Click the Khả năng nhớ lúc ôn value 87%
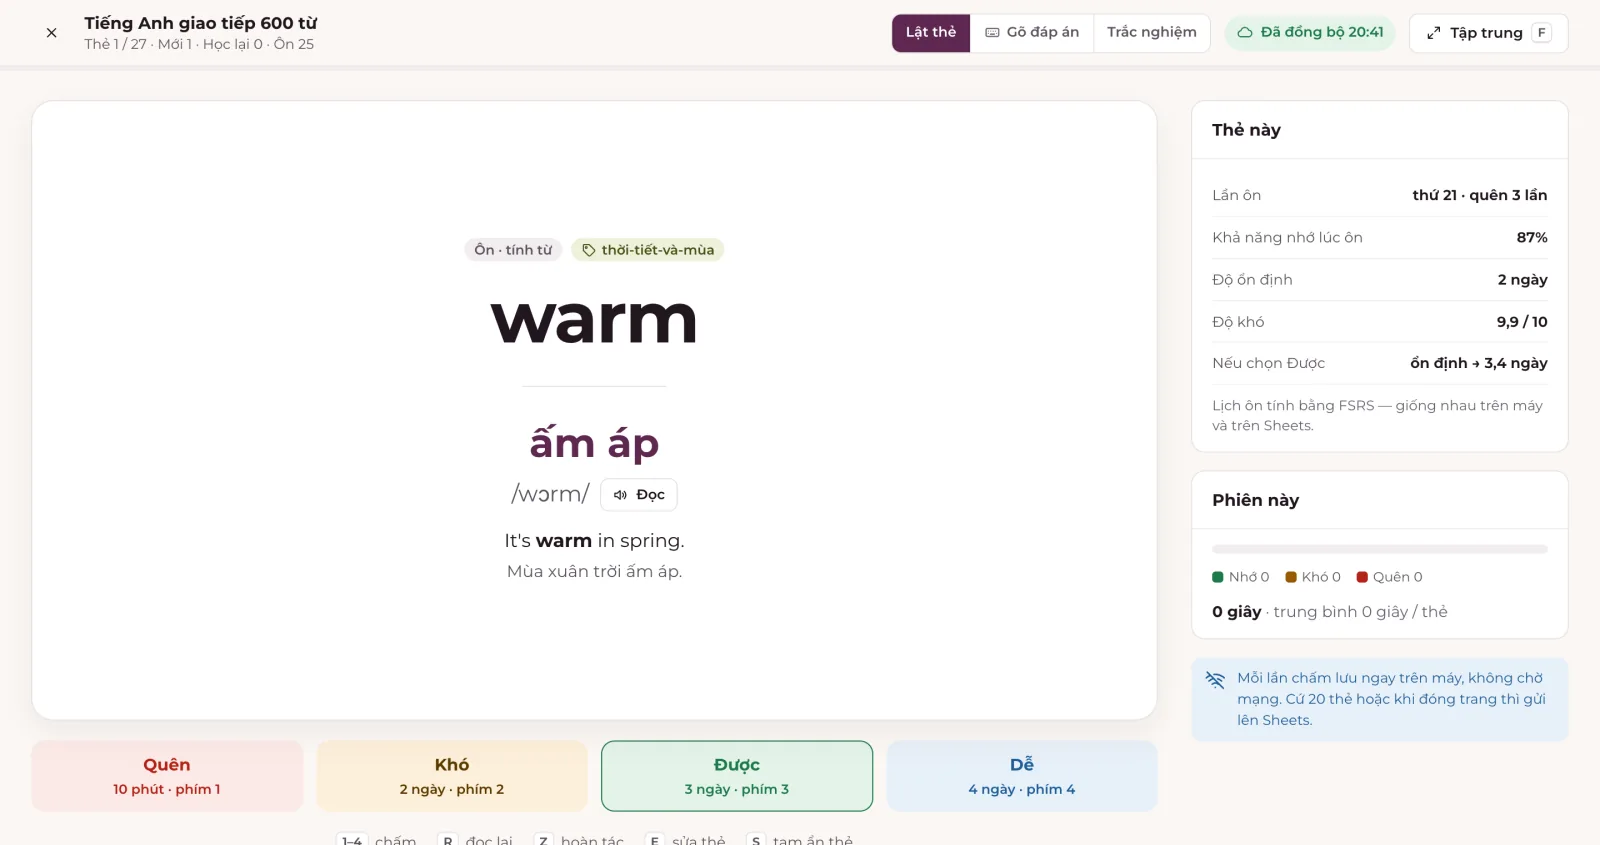The image size is (1600, 845). pos(1532,237)
